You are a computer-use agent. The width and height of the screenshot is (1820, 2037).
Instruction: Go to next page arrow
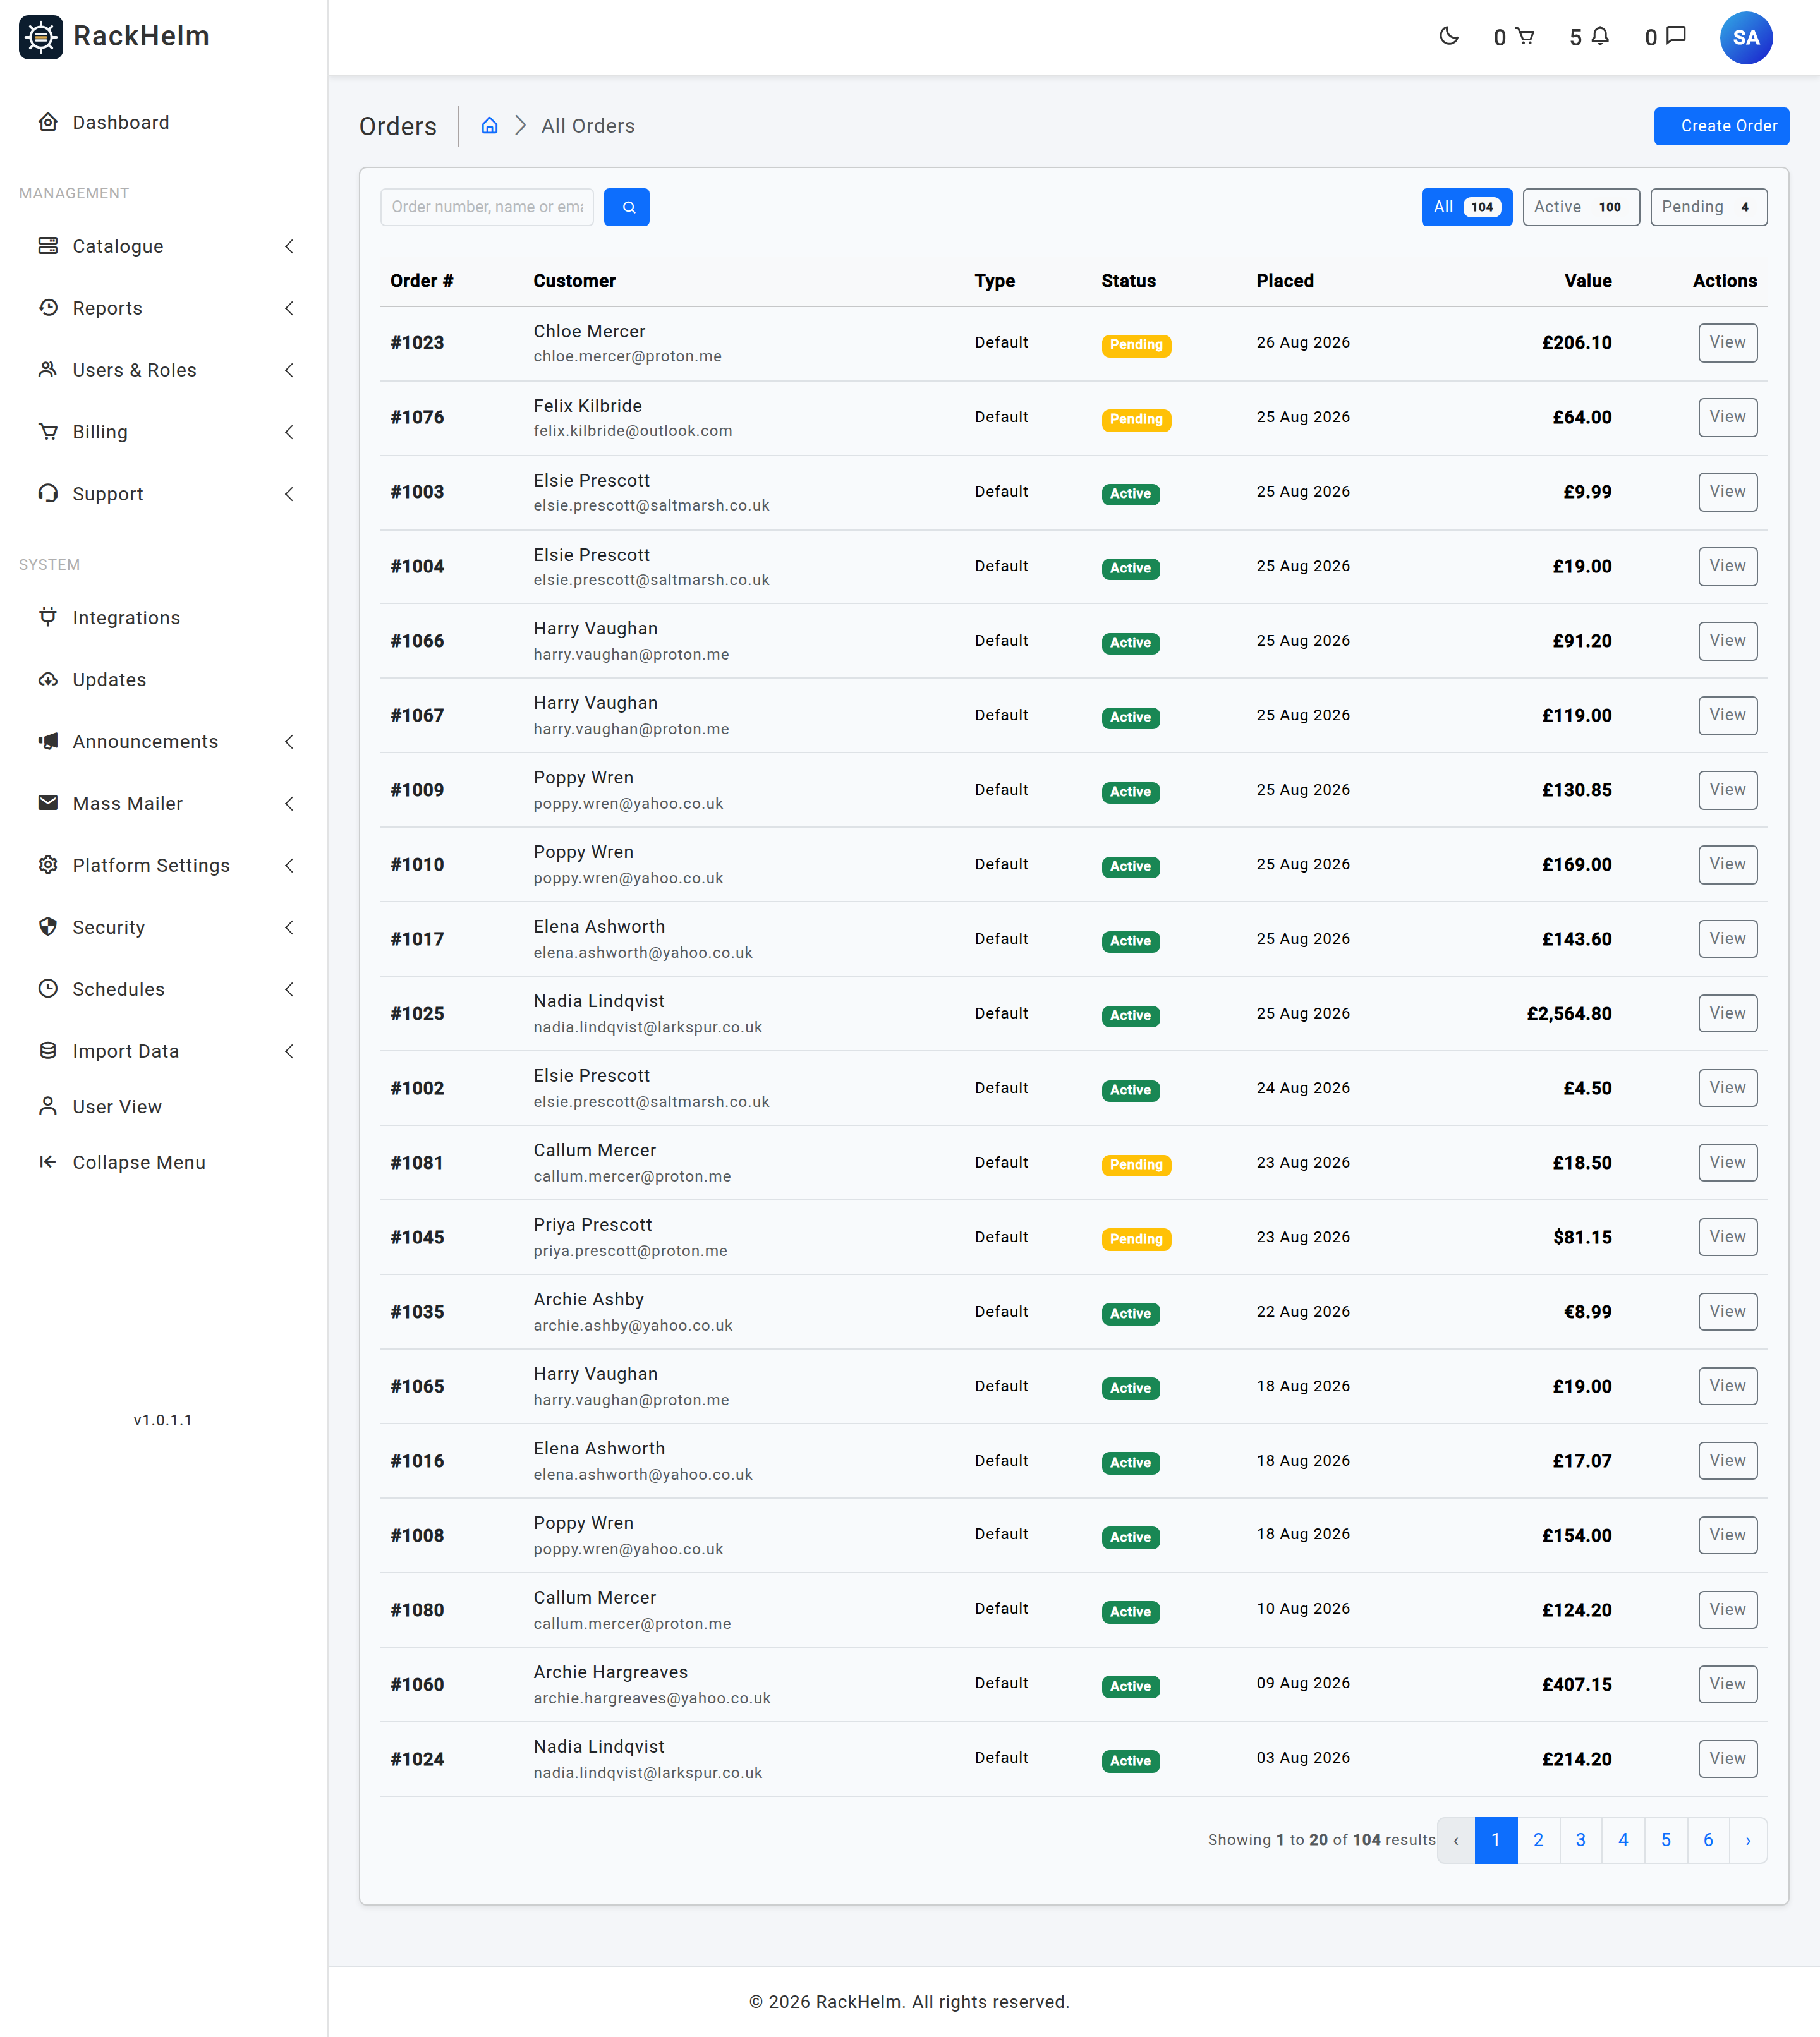point(1748,1840)
